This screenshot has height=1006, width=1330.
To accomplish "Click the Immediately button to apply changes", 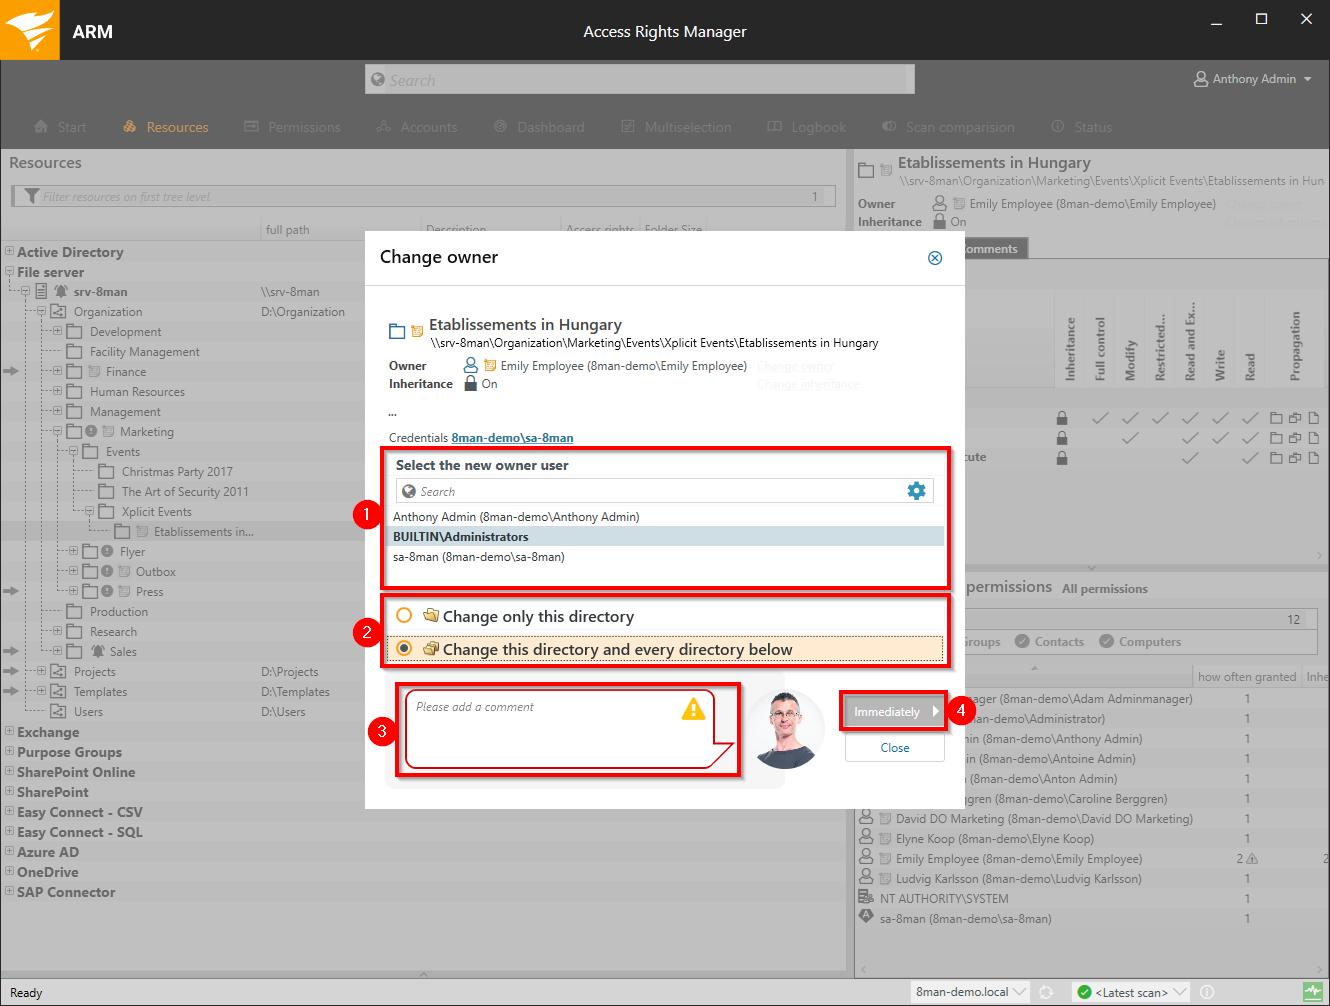I will [892, 711].
